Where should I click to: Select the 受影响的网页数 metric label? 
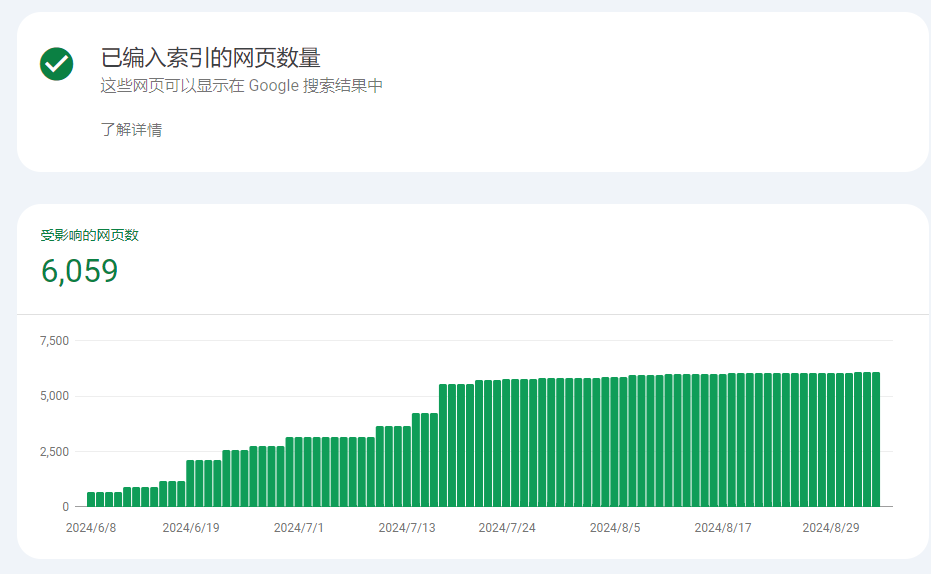90,235
